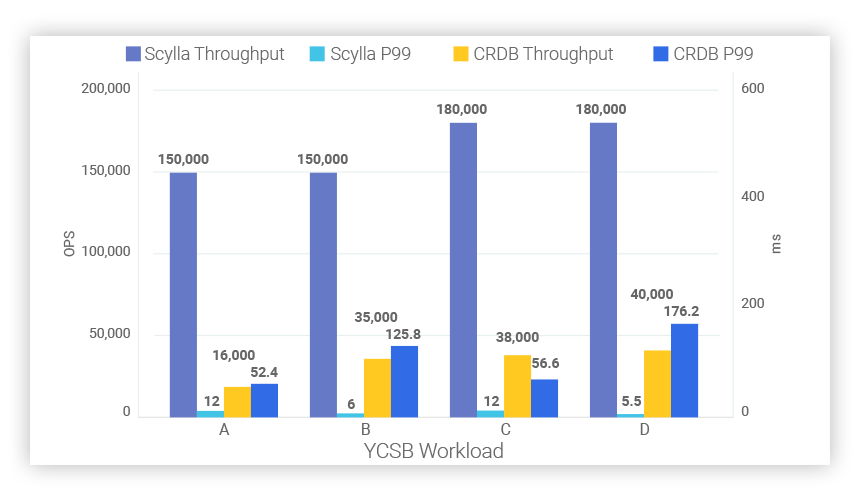Click the 125.8 data label
Image resolution: width=860 pixels, height=500 pixels.
403,334
